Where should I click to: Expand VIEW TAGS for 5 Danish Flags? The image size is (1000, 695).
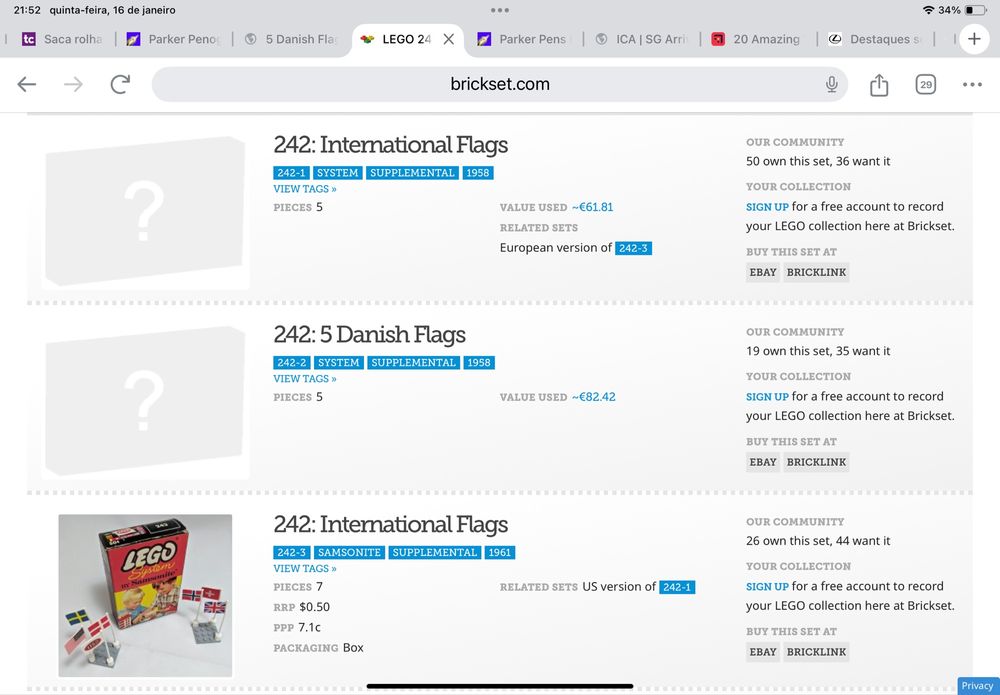305,379
